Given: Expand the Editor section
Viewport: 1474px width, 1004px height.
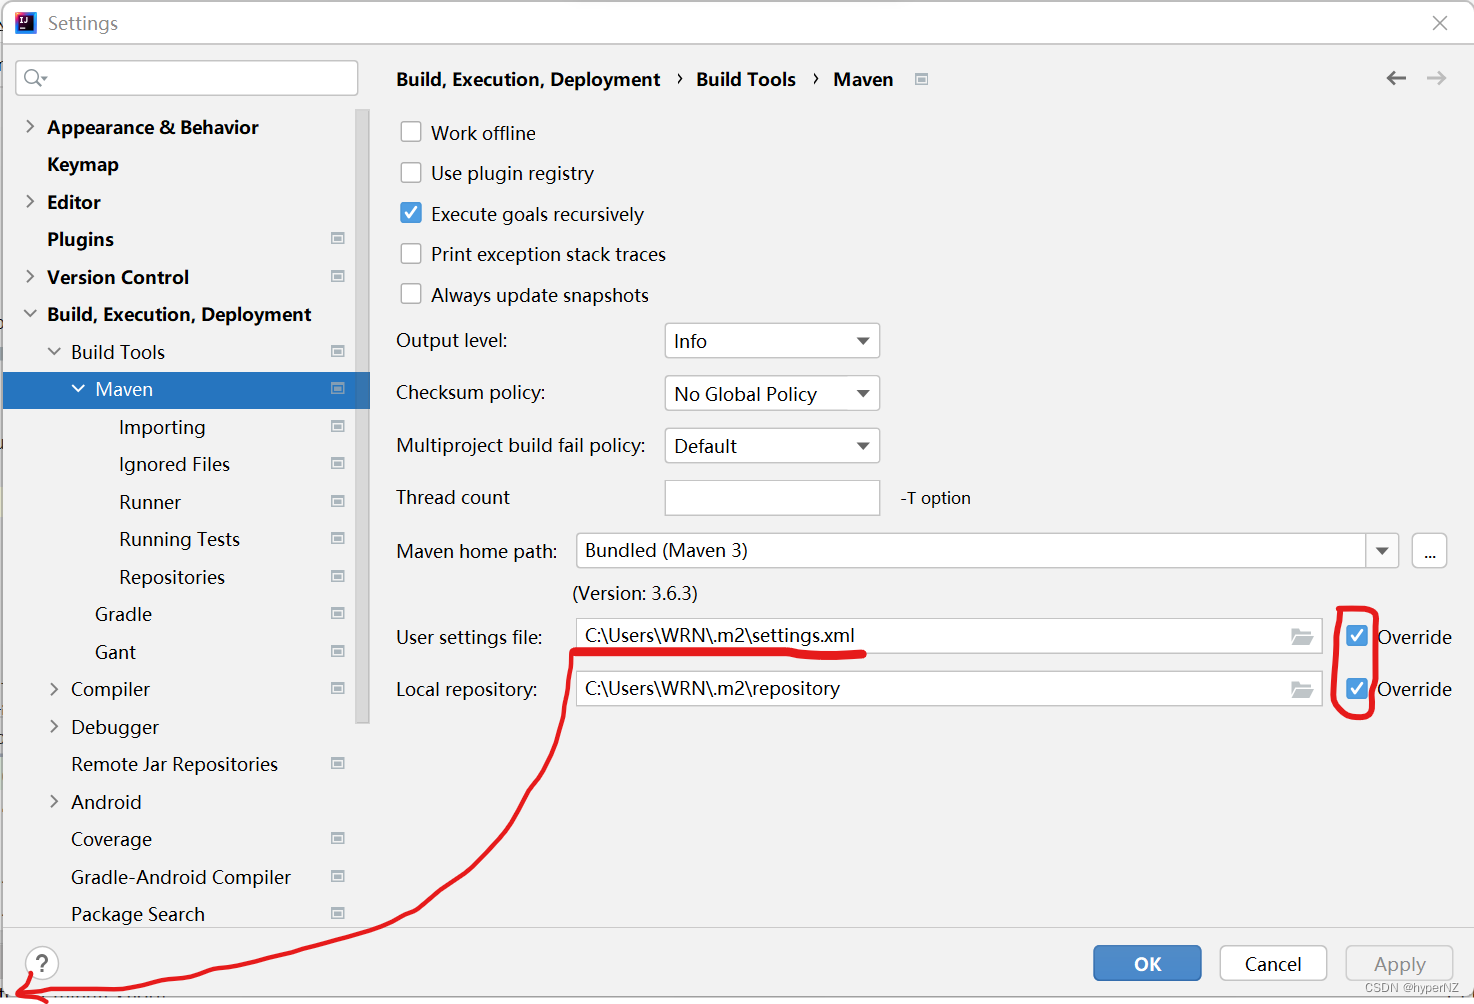Looking at the screenshot, I should [x=30, y=201].
